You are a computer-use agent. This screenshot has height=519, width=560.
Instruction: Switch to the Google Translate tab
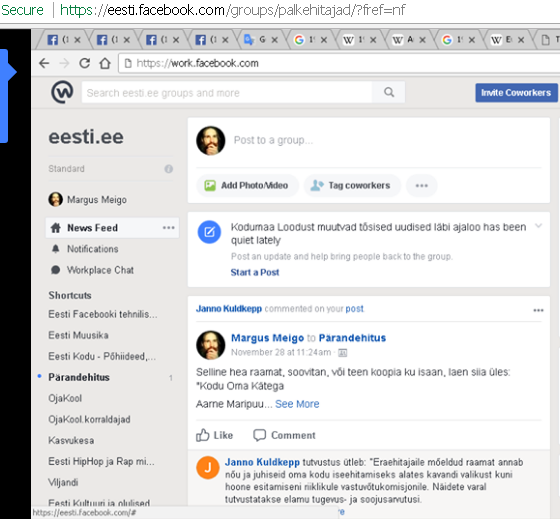tap(260, 39)
